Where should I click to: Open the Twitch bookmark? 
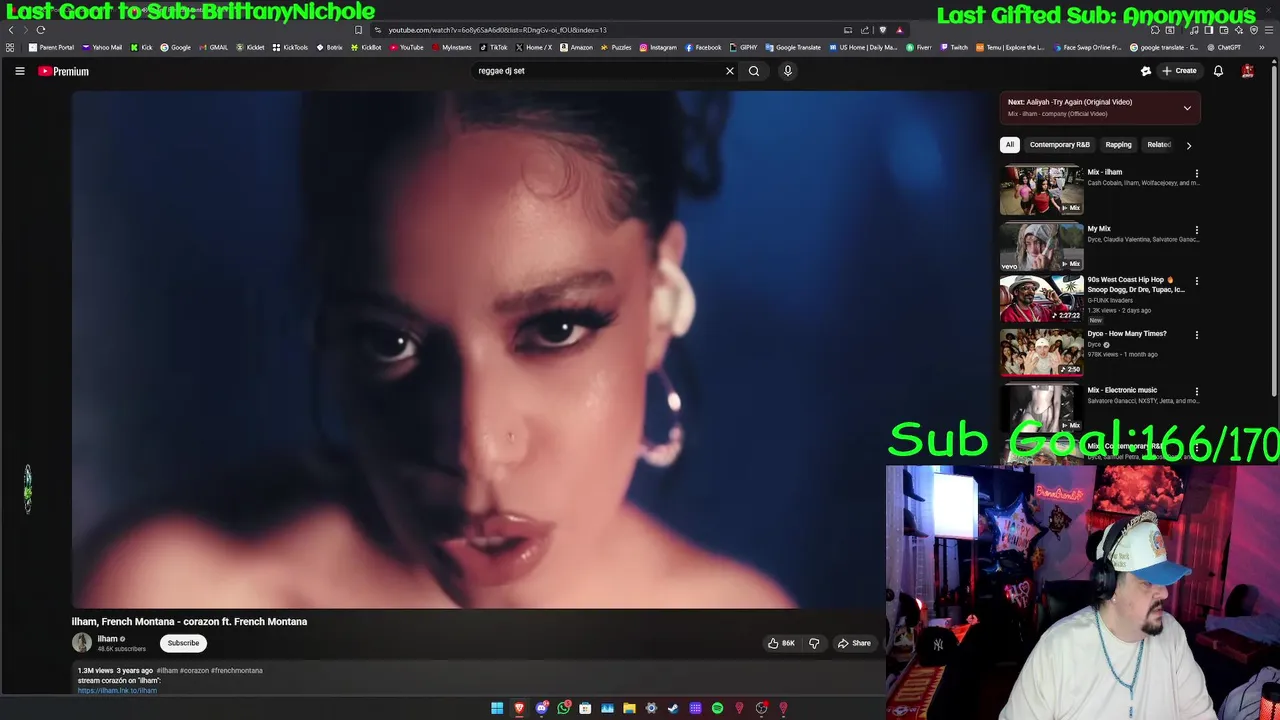pyautogui.click(x=954, y=47)
